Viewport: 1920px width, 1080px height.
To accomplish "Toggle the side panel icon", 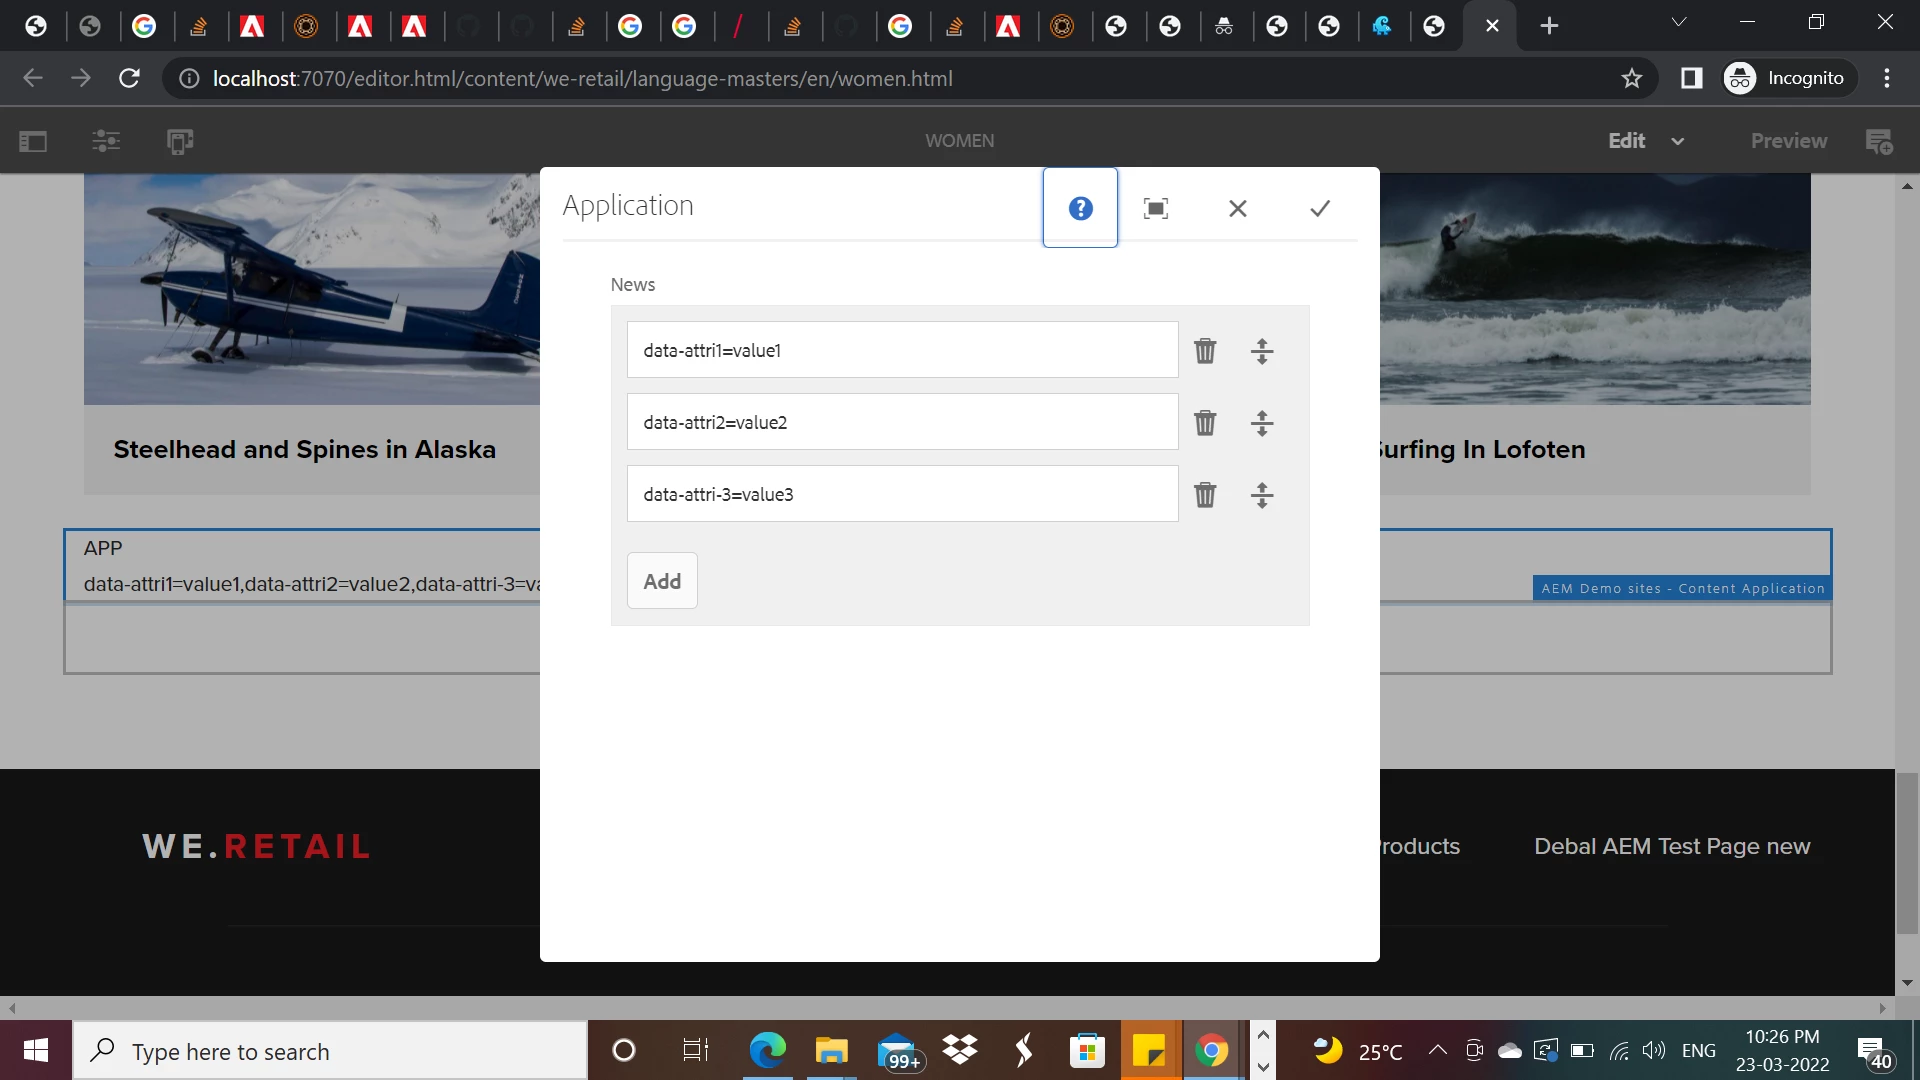I will tap(33, 141).
